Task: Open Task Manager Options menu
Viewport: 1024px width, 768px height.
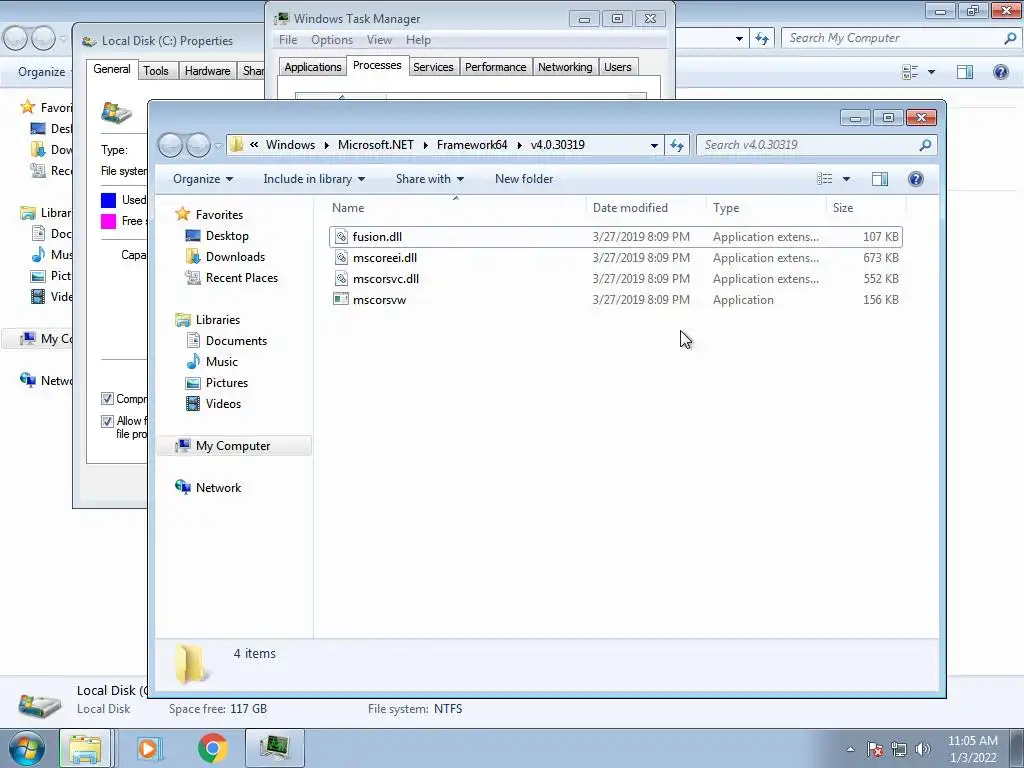Action: pos(332,40)
